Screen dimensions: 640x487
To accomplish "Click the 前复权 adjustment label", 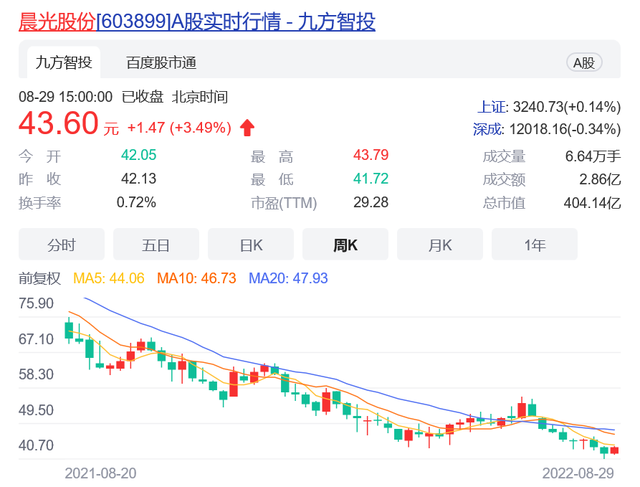I will tap(41, 278).
